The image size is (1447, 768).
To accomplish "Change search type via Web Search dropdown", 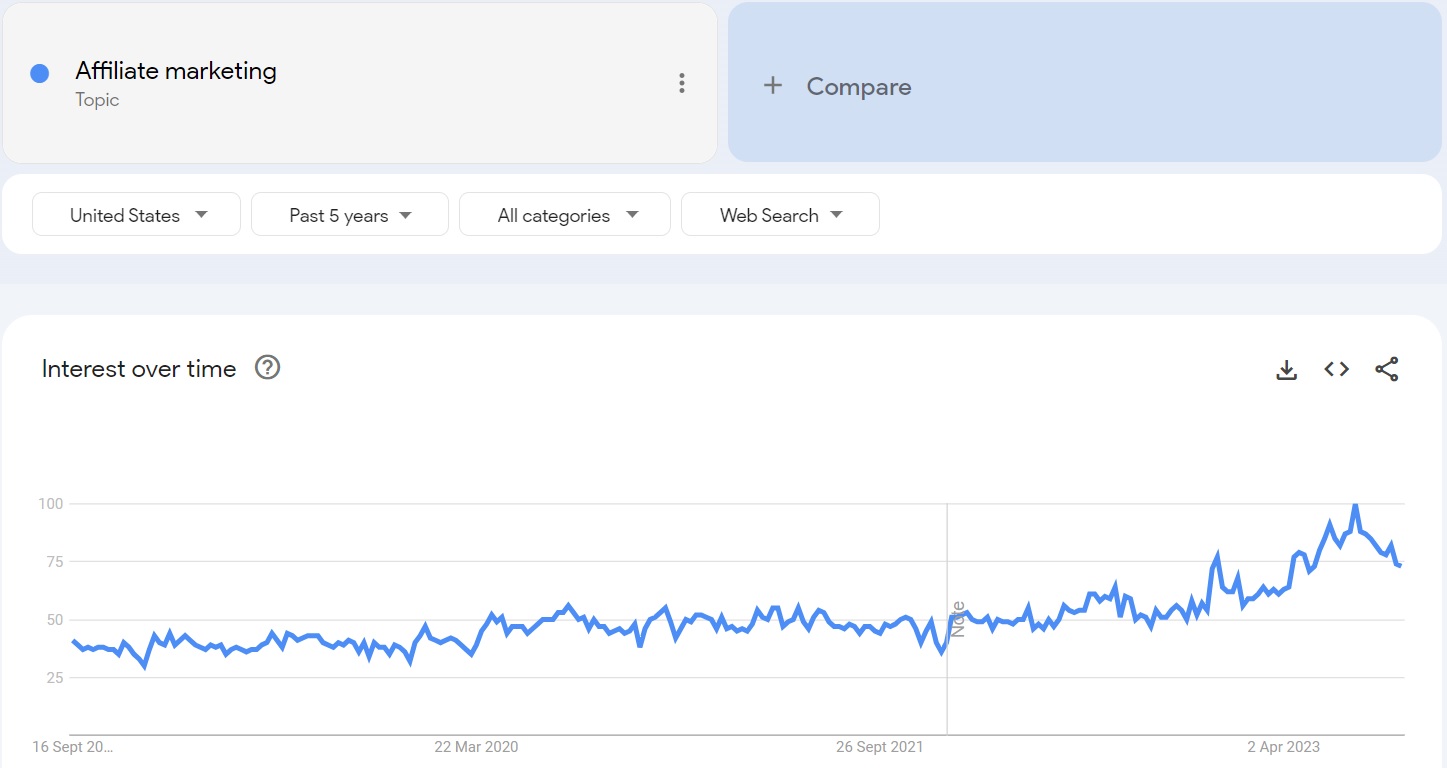I will click(x=780, y=214).
